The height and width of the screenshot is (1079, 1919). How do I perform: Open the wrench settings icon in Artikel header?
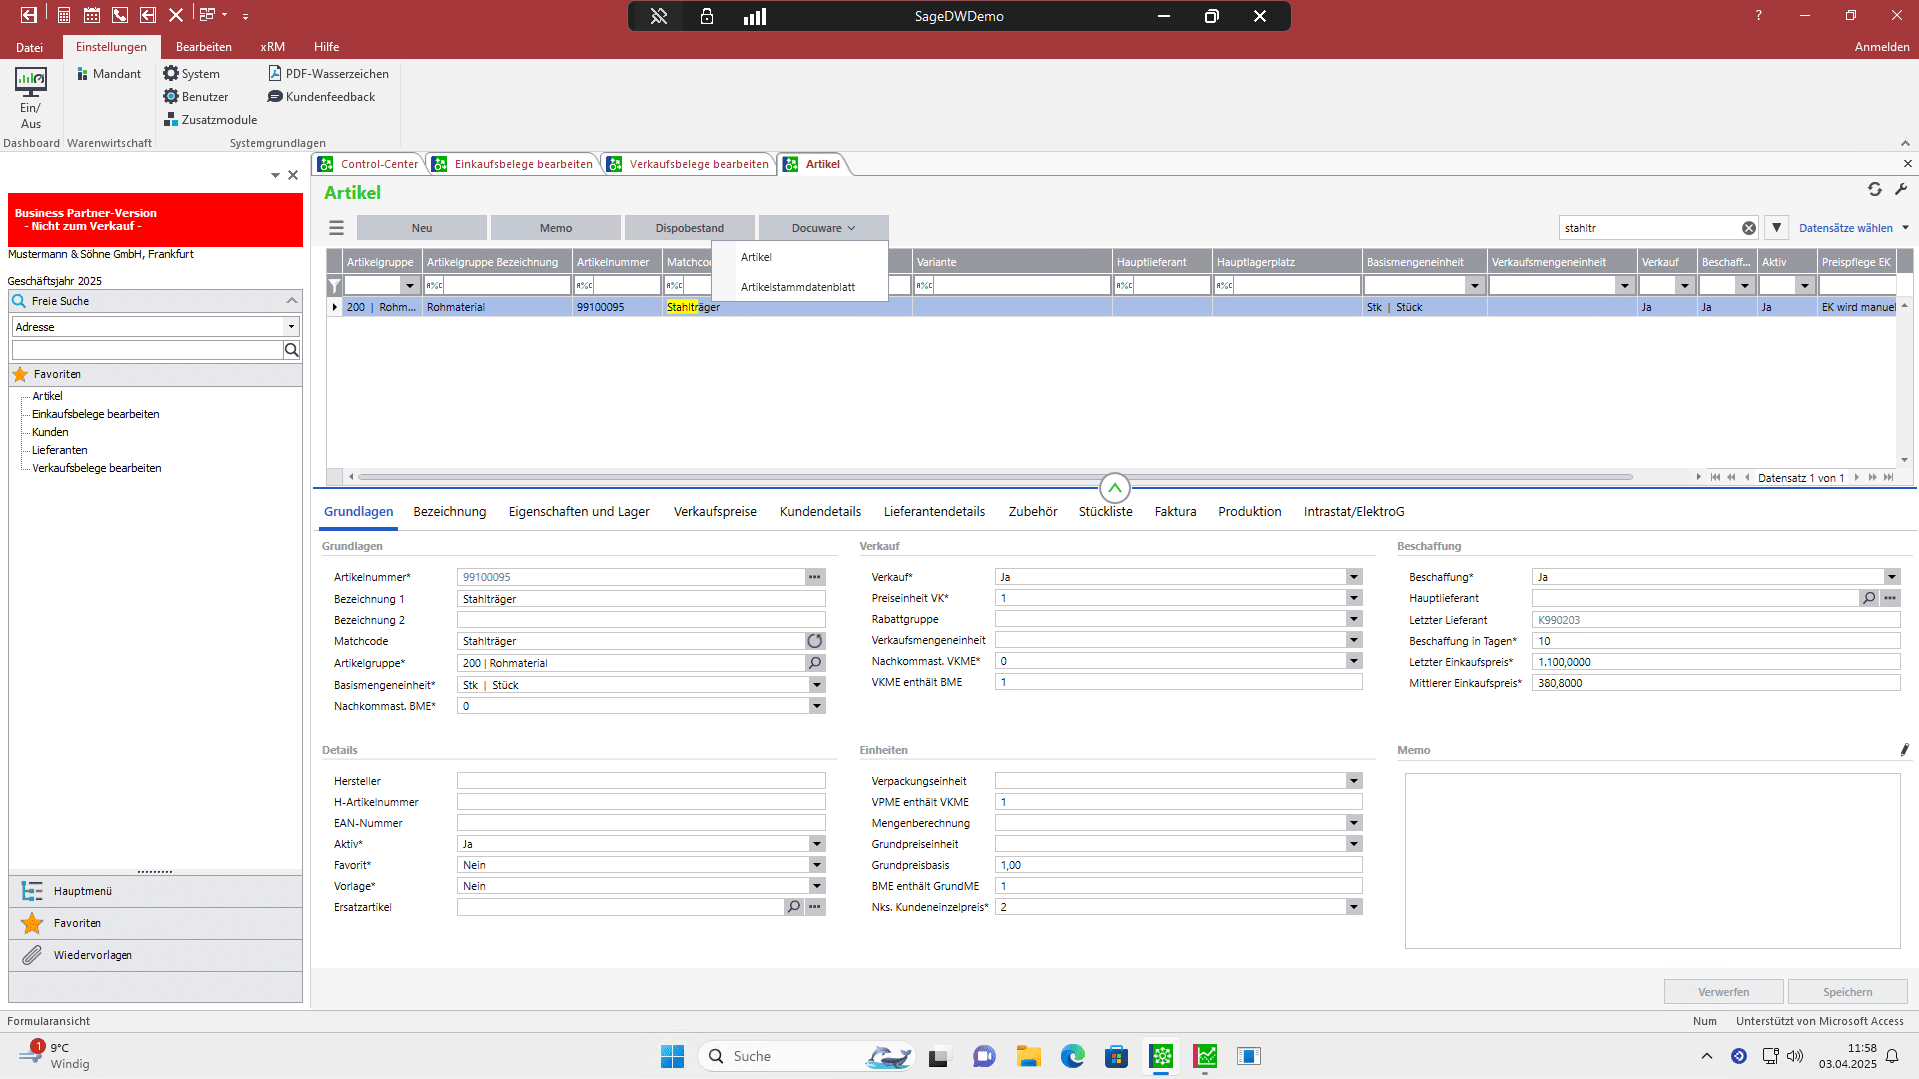[1901, 189]
